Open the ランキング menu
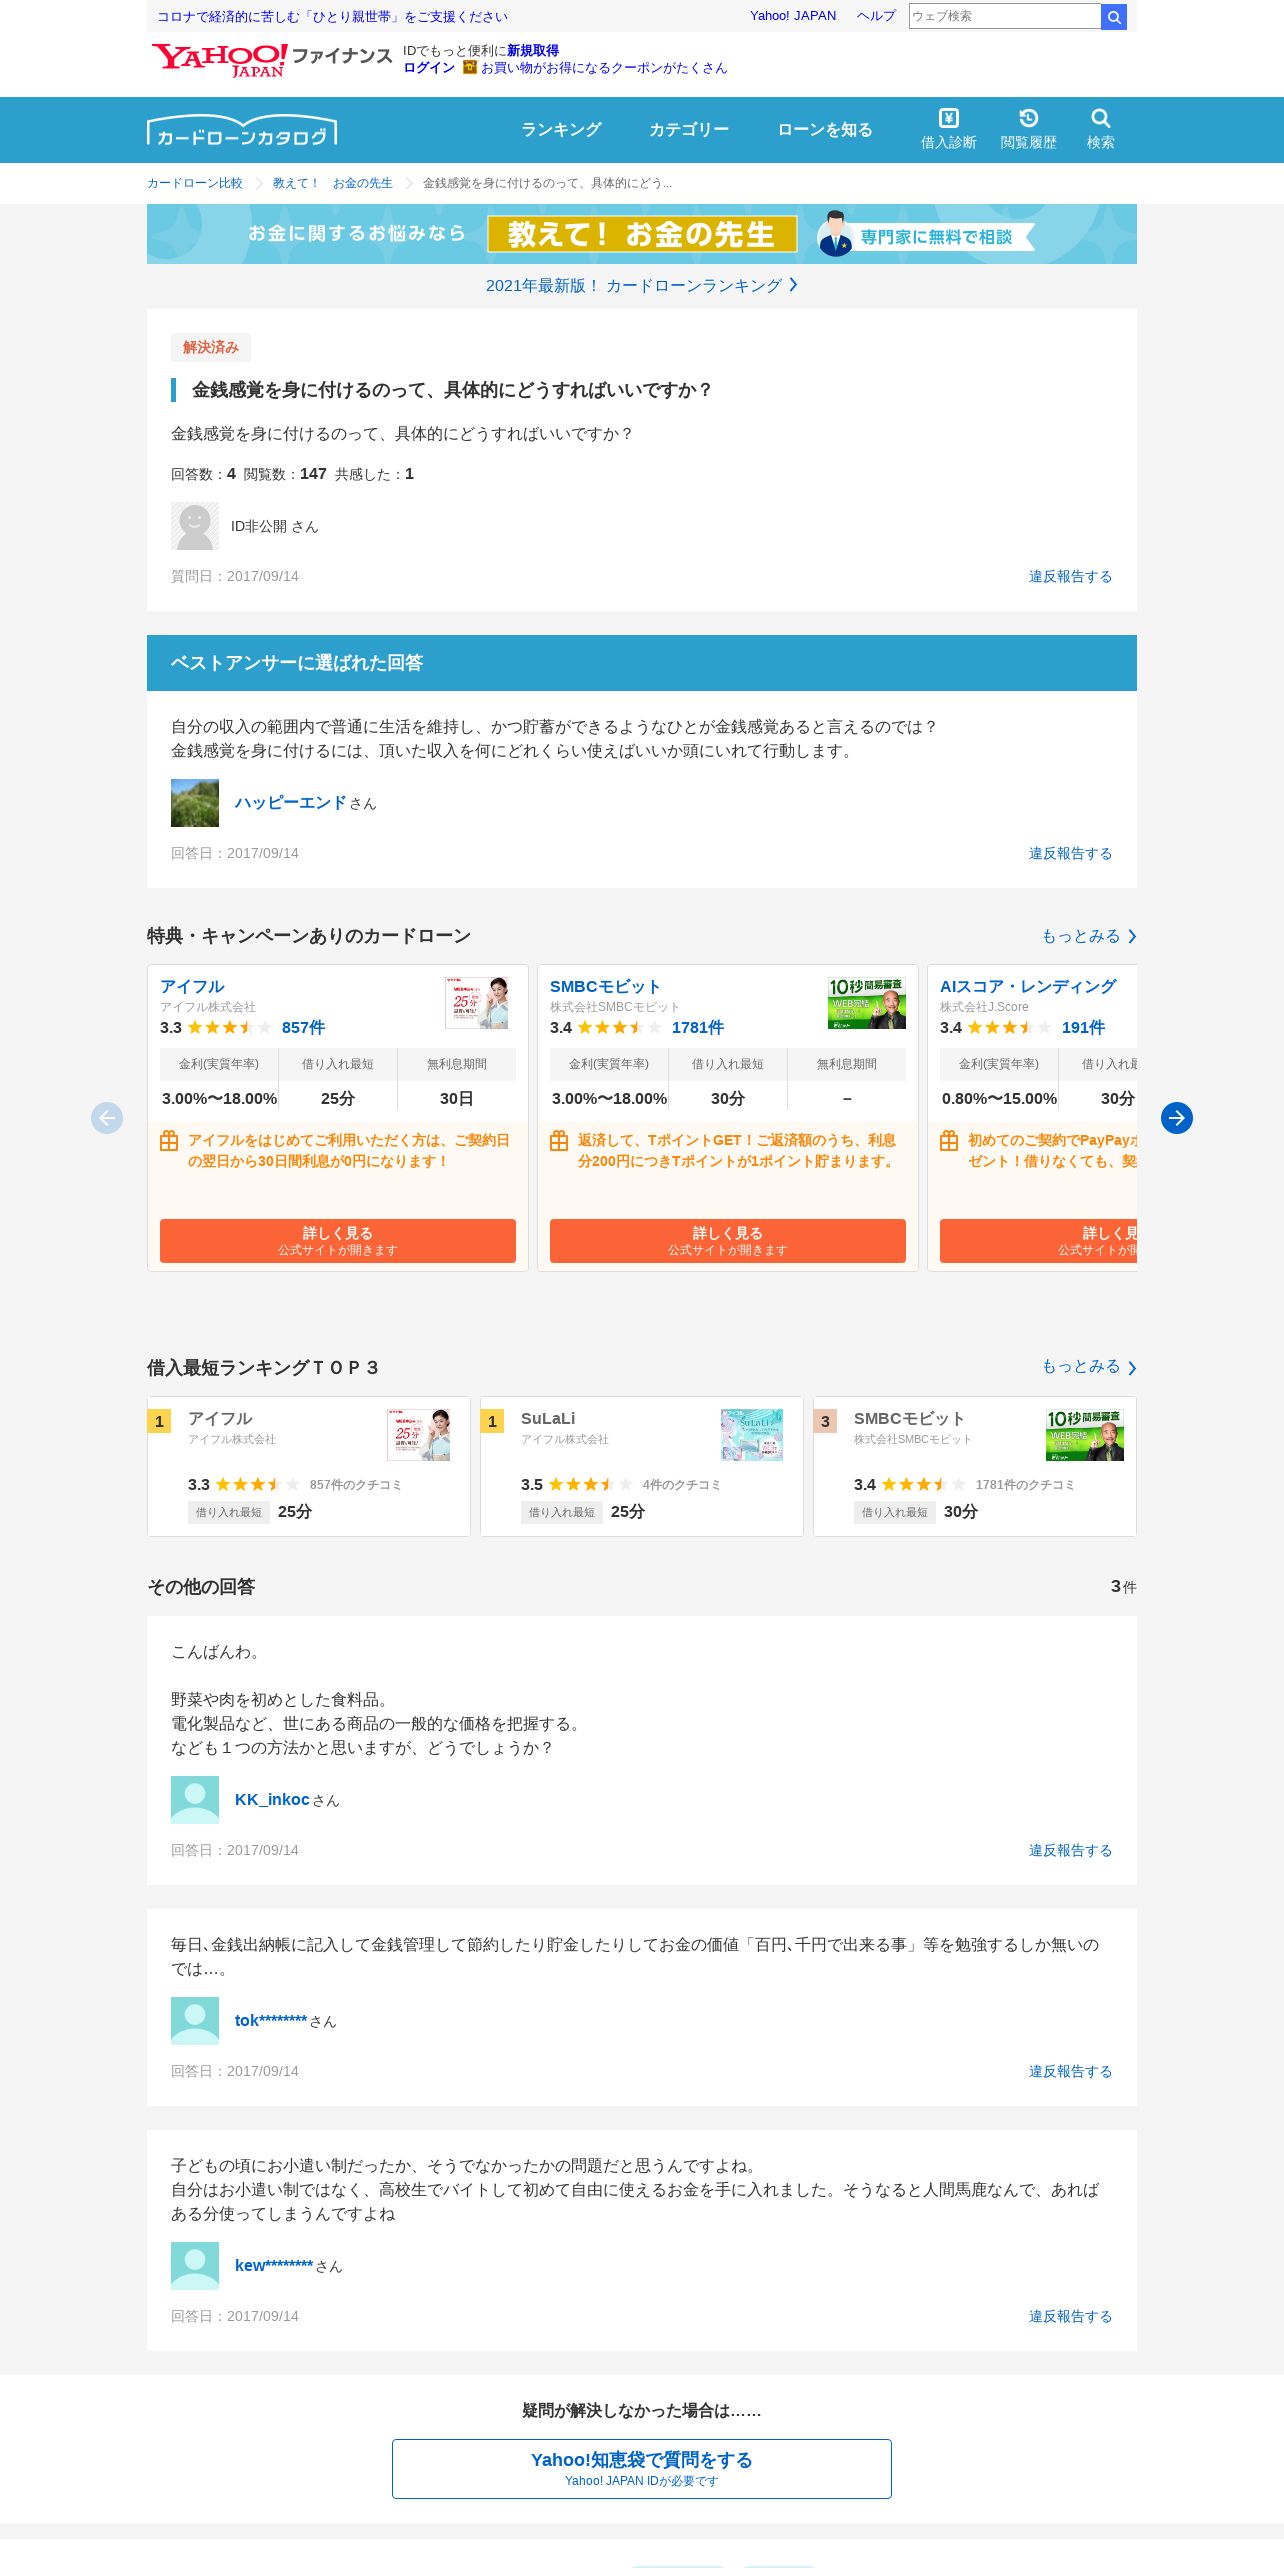This screenshot has height=2568, width=1284. click(x=561, y=130)
